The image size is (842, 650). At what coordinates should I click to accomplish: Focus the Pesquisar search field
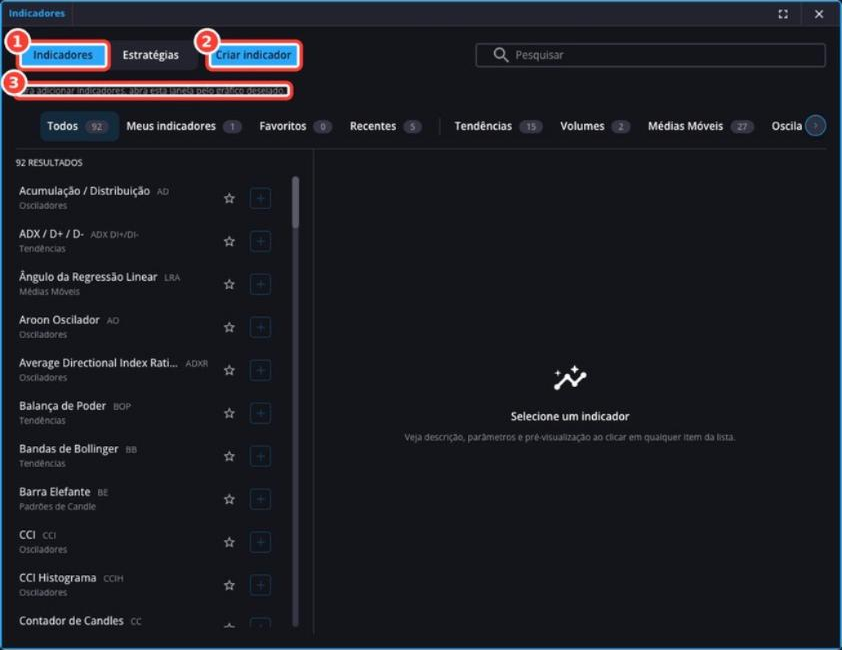[650, 55]
